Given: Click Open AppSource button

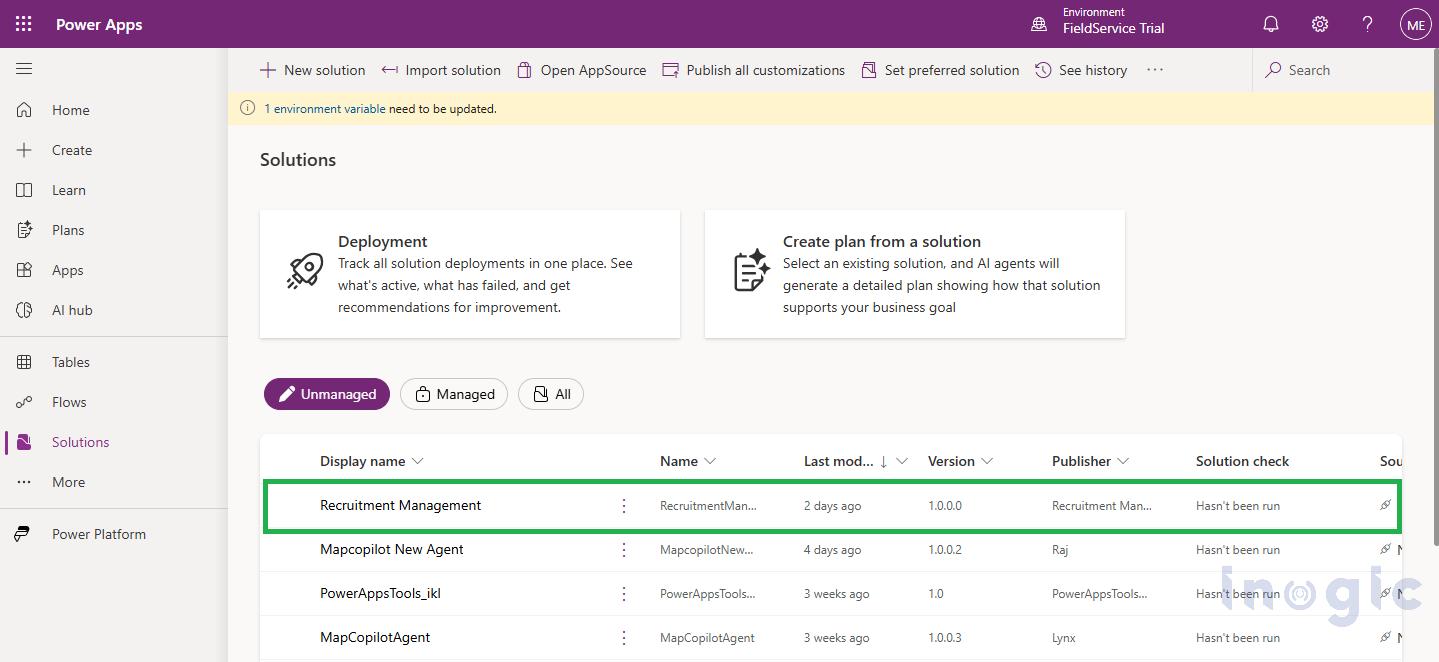Looking at the screenshot, I should click(x=581, y=70).
